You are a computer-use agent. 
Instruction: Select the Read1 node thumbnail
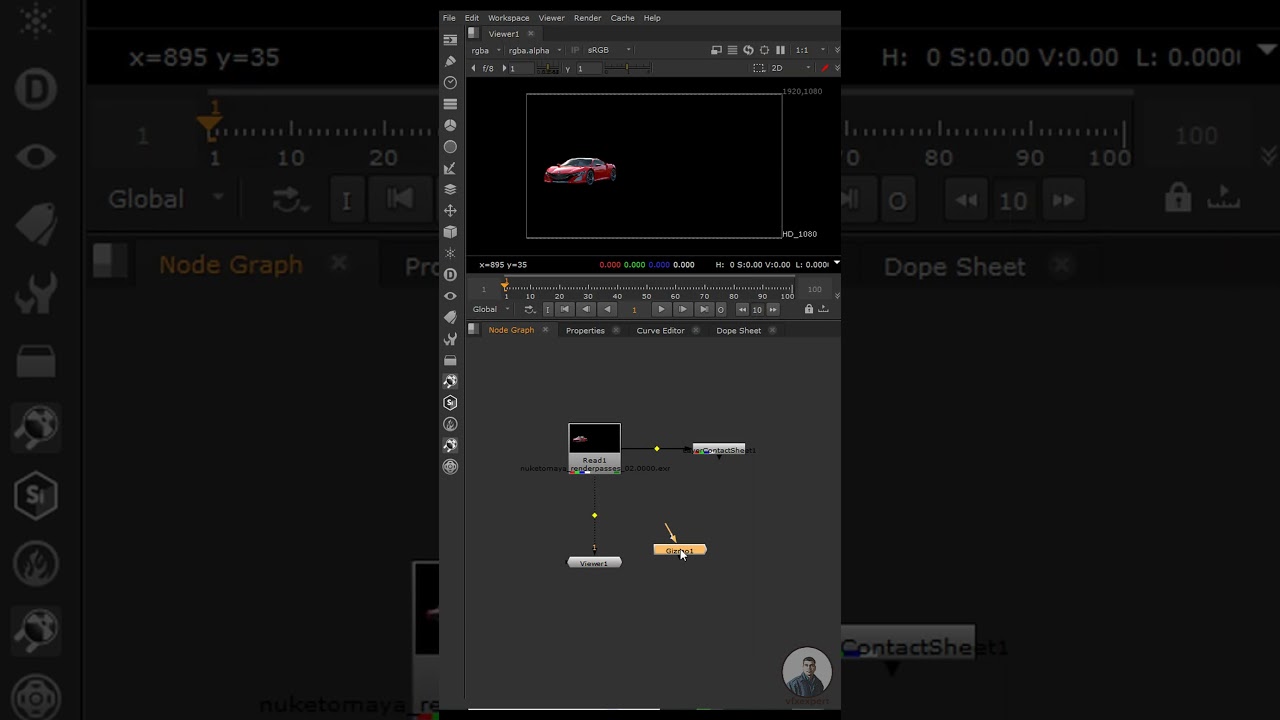tap(595, 439)
